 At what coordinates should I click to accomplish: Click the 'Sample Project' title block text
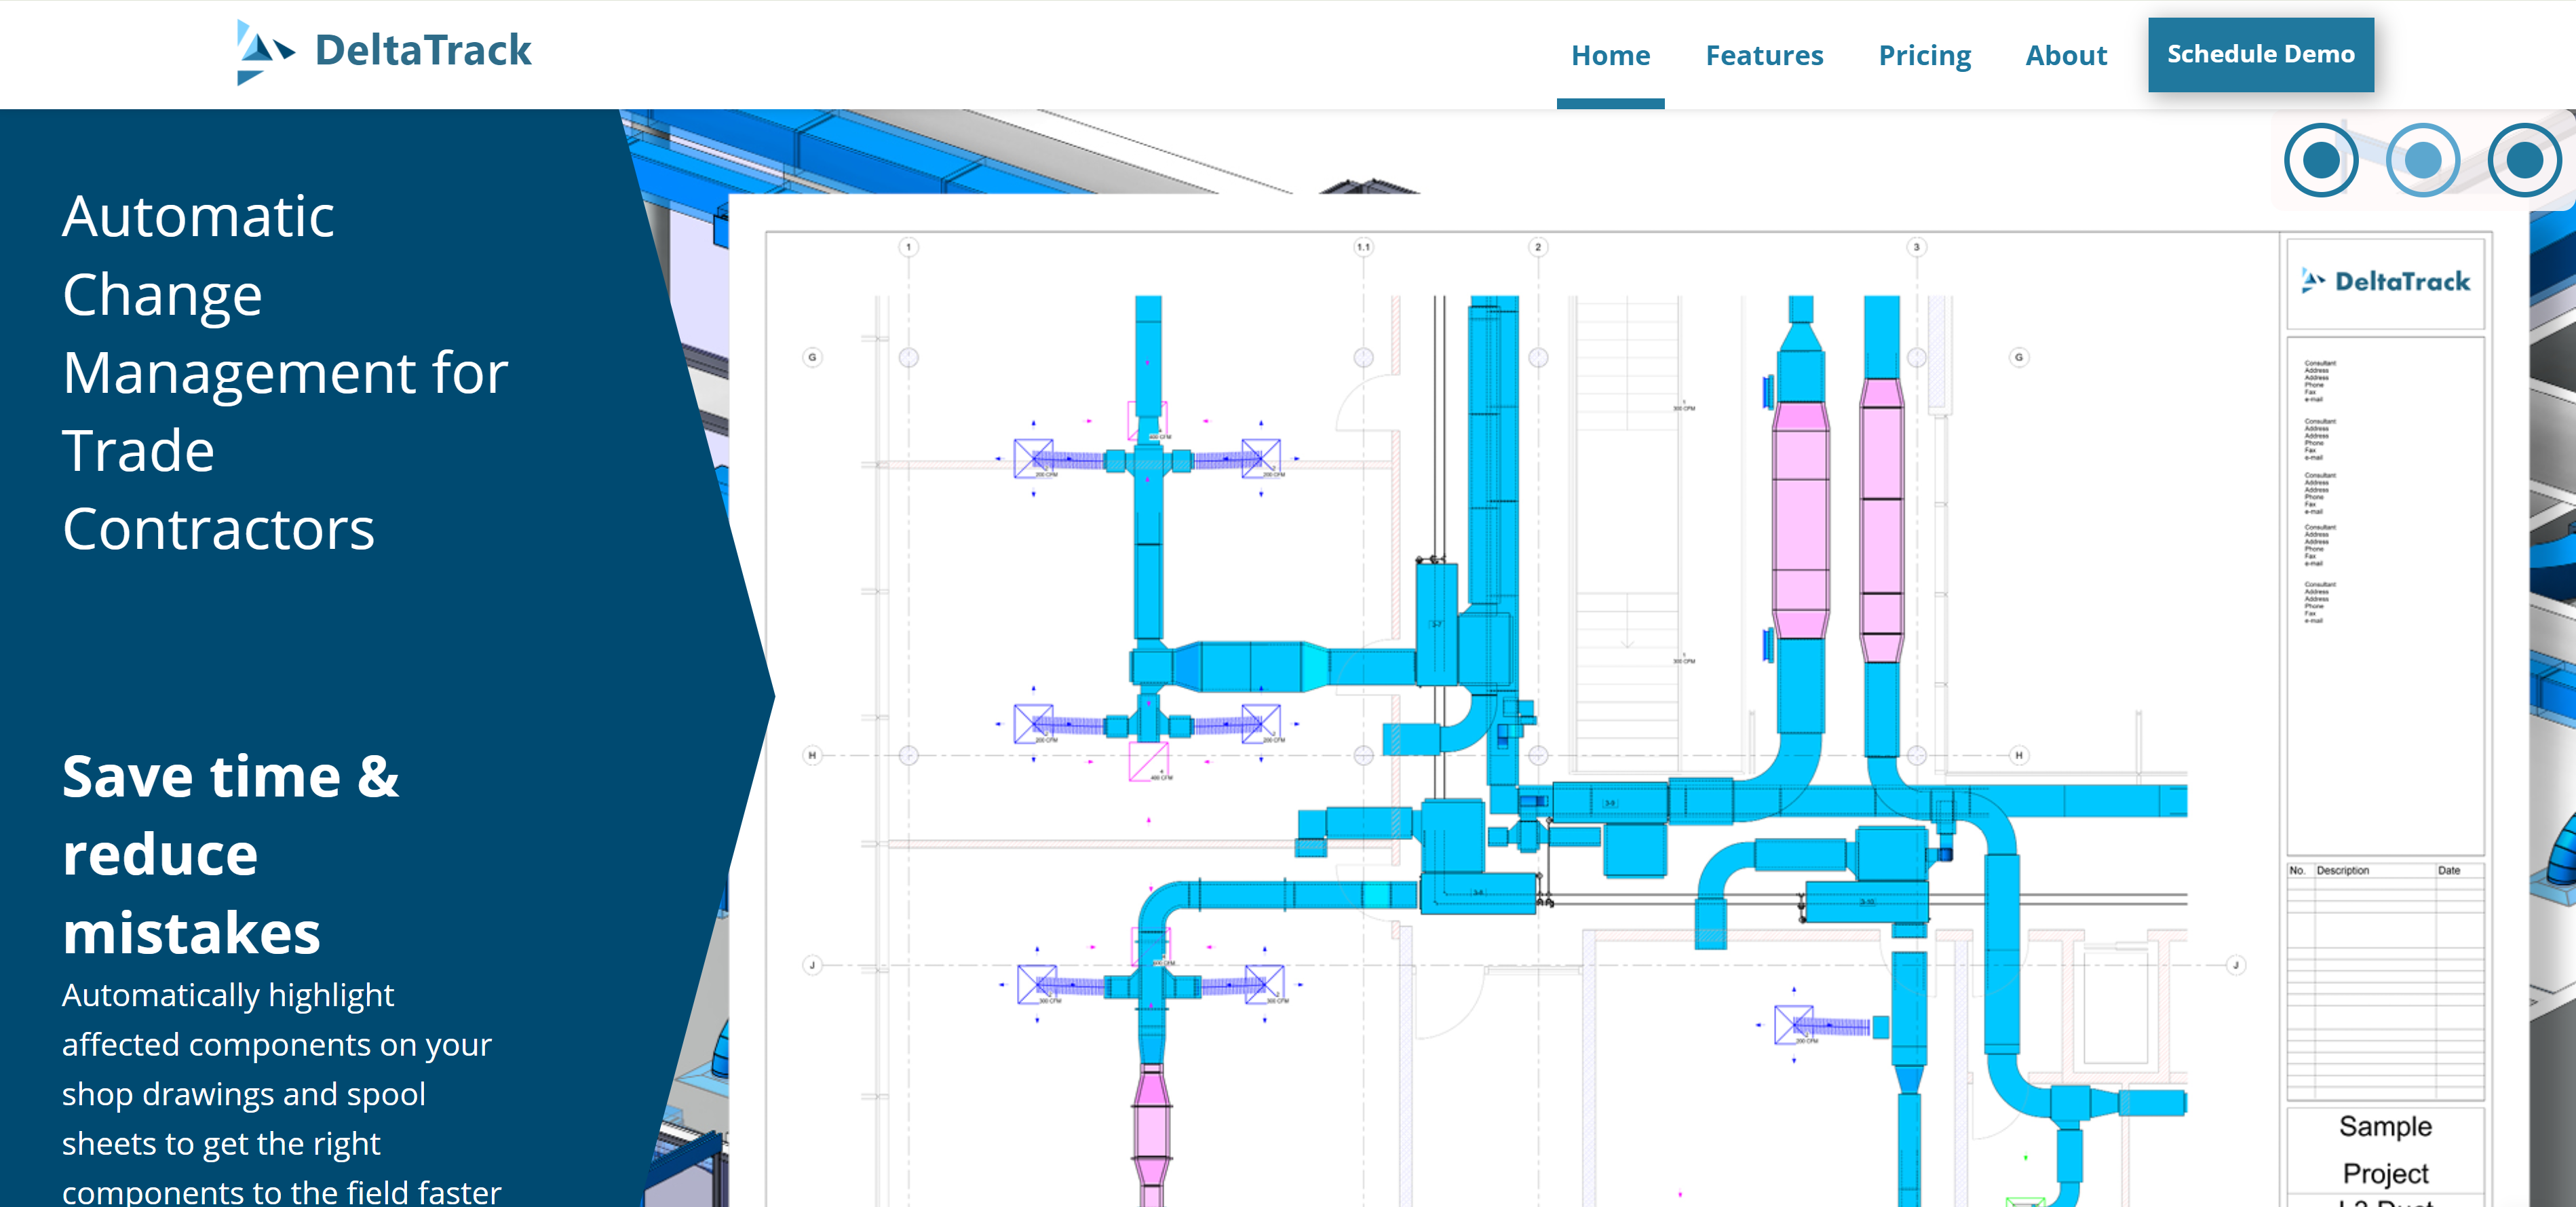2385,1149
